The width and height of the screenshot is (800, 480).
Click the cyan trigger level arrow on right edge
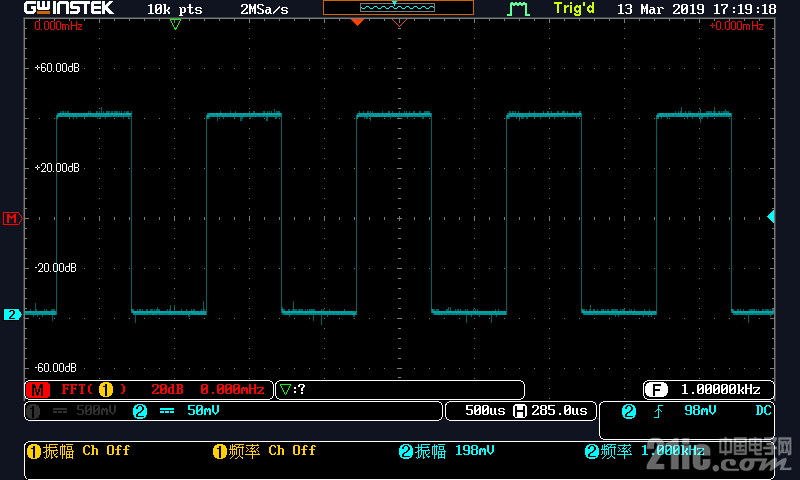click(x=771, y=217)
